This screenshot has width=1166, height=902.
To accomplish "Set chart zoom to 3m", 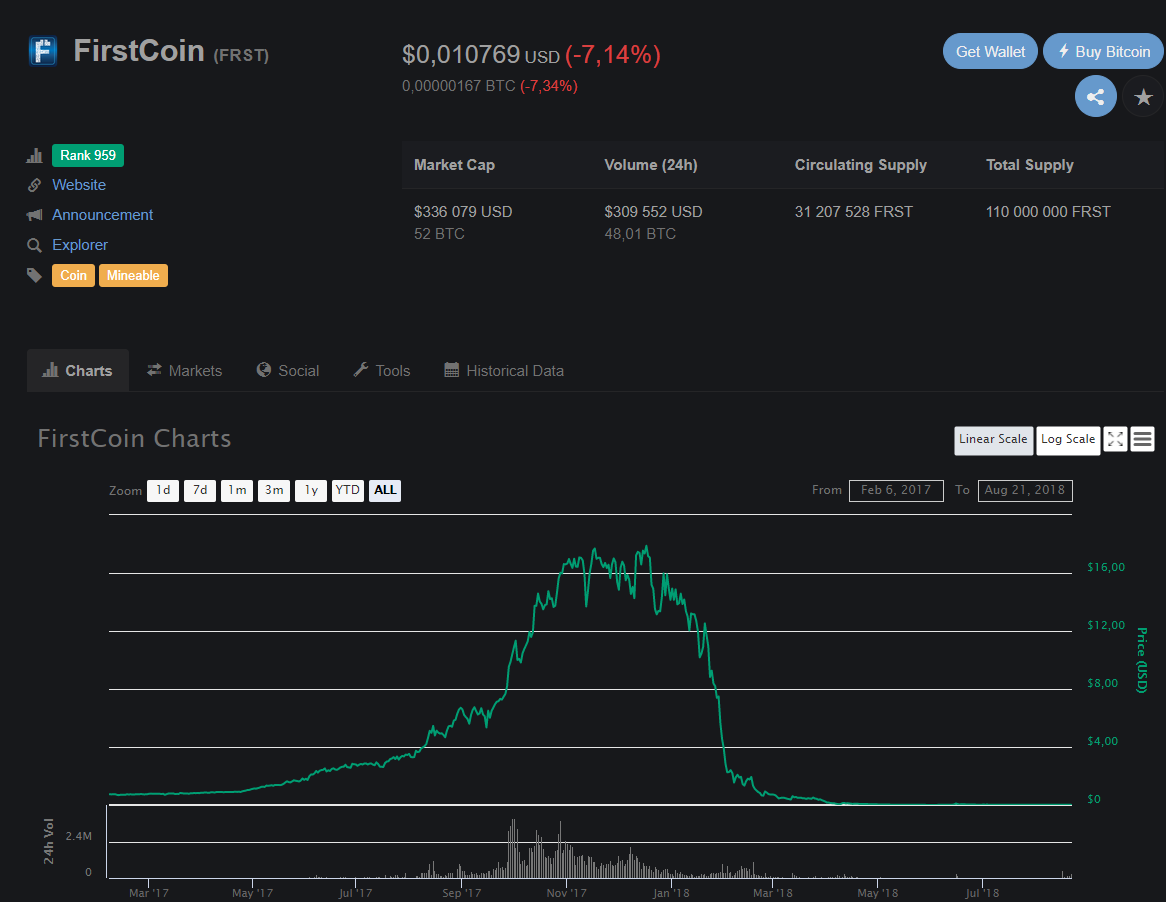I will pyautogui.click(x=274, y=491).
